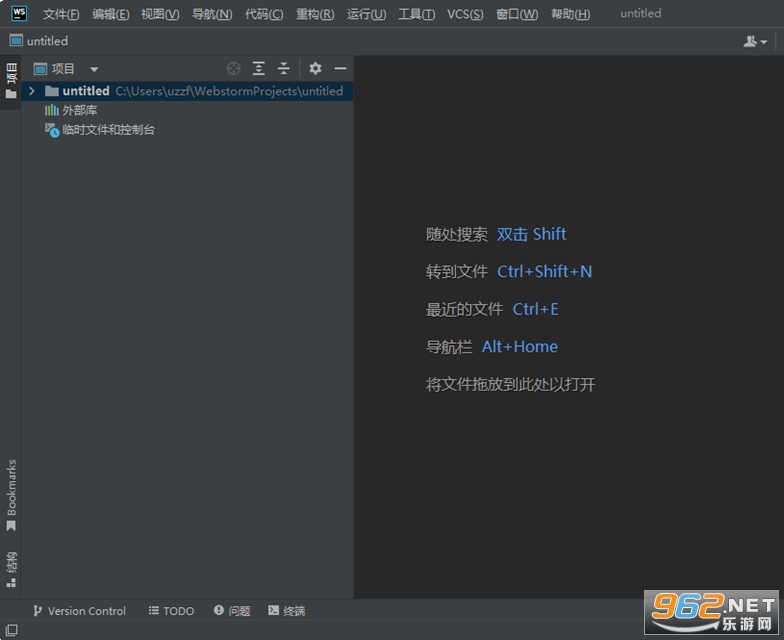Click the 临时文件和控制台 scratch icon

pyautogui.click(x=52, y=130)
